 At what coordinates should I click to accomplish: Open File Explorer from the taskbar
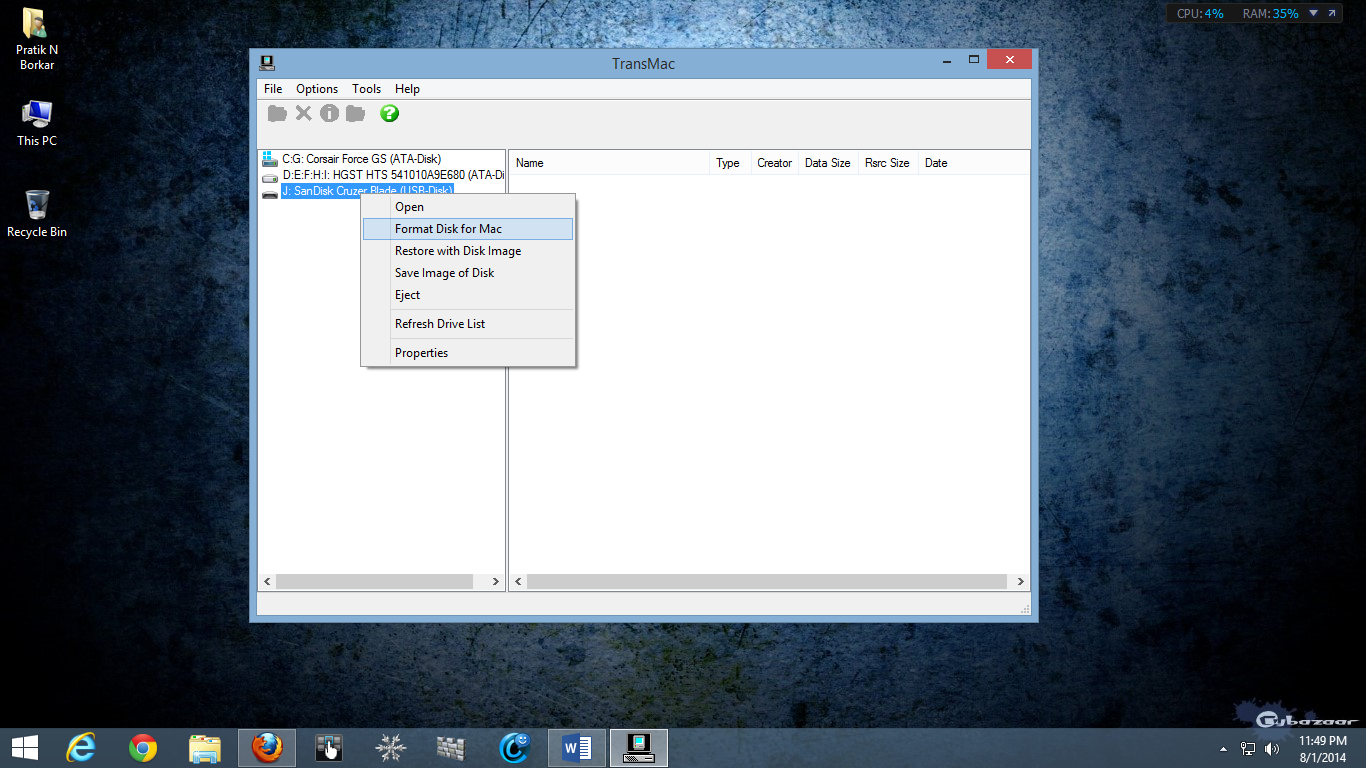(205, 748)
